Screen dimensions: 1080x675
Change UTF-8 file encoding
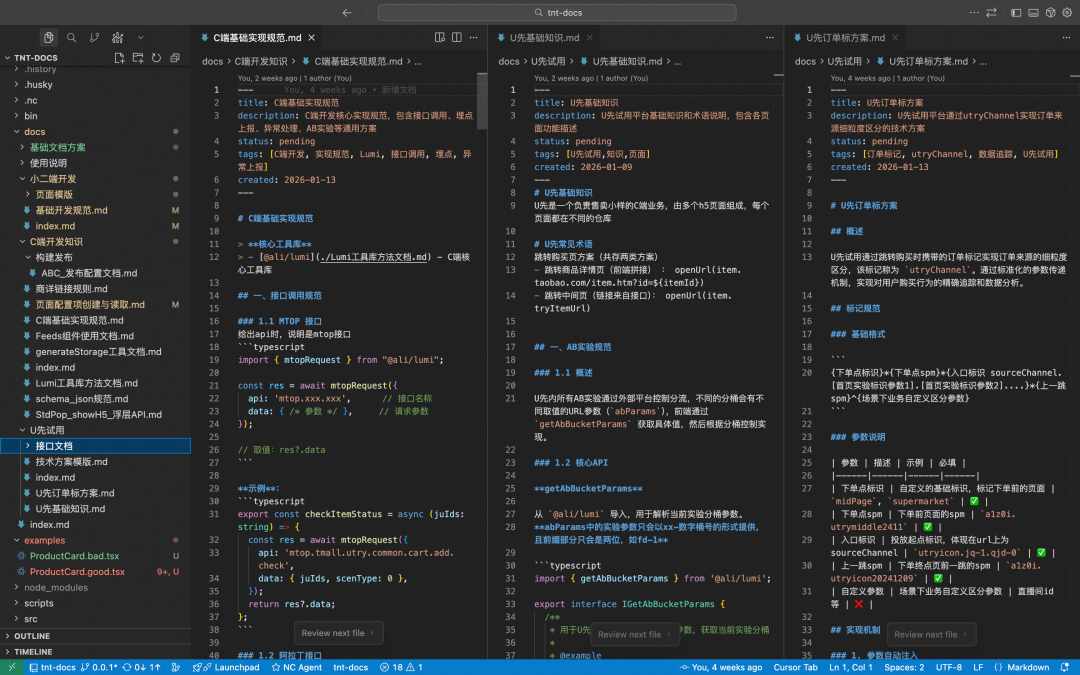[x=948, y=667]
